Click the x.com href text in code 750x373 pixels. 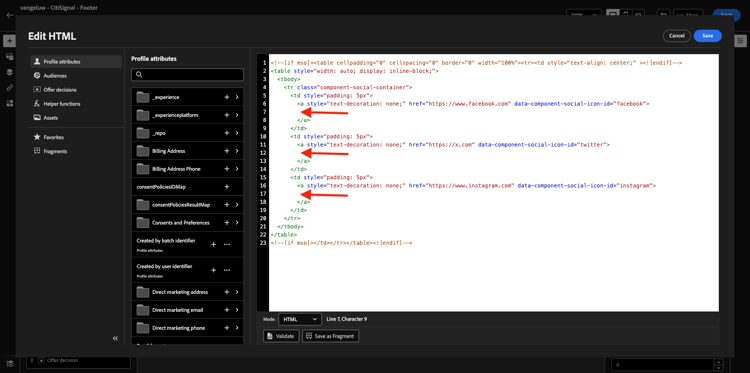450,144
